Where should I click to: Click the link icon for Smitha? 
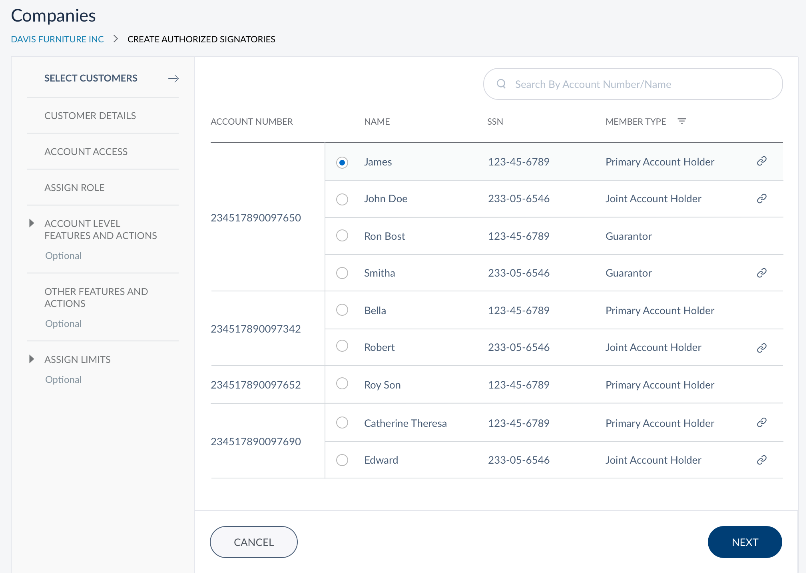(761, 273)
